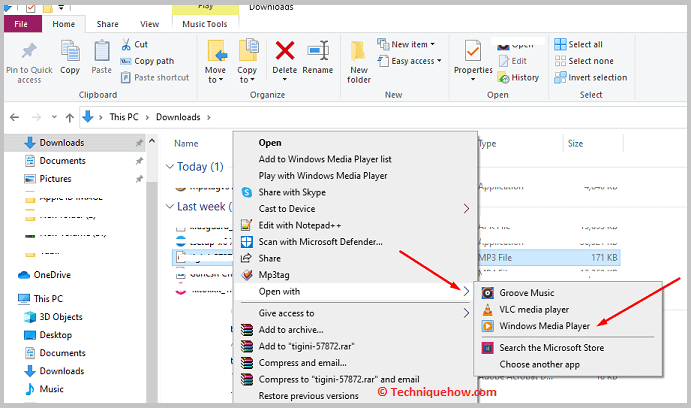Click This PC in the address bar
691x408 pixels.
(x=124, y=117)
